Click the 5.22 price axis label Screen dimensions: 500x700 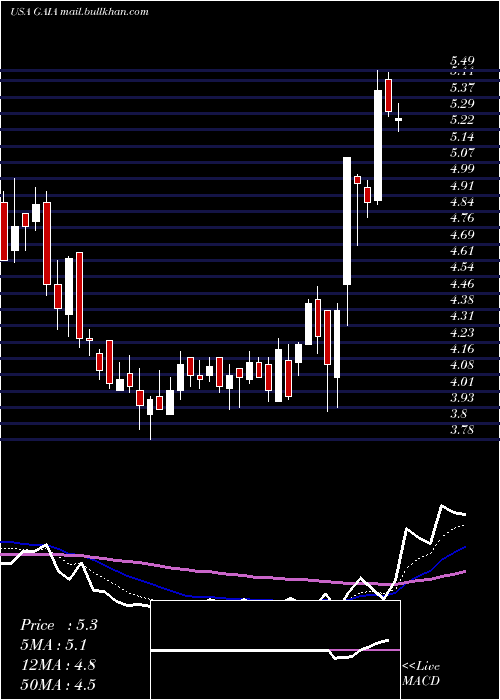click(x=462, y=120)
